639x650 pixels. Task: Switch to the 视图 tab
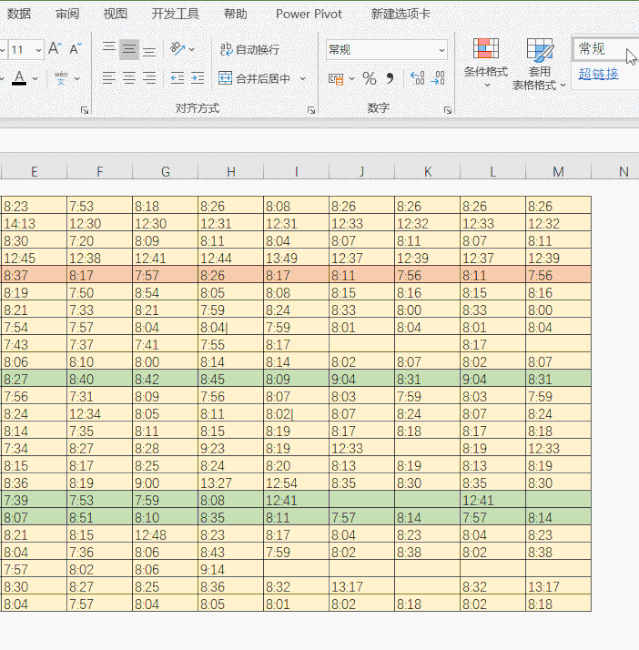115,14
